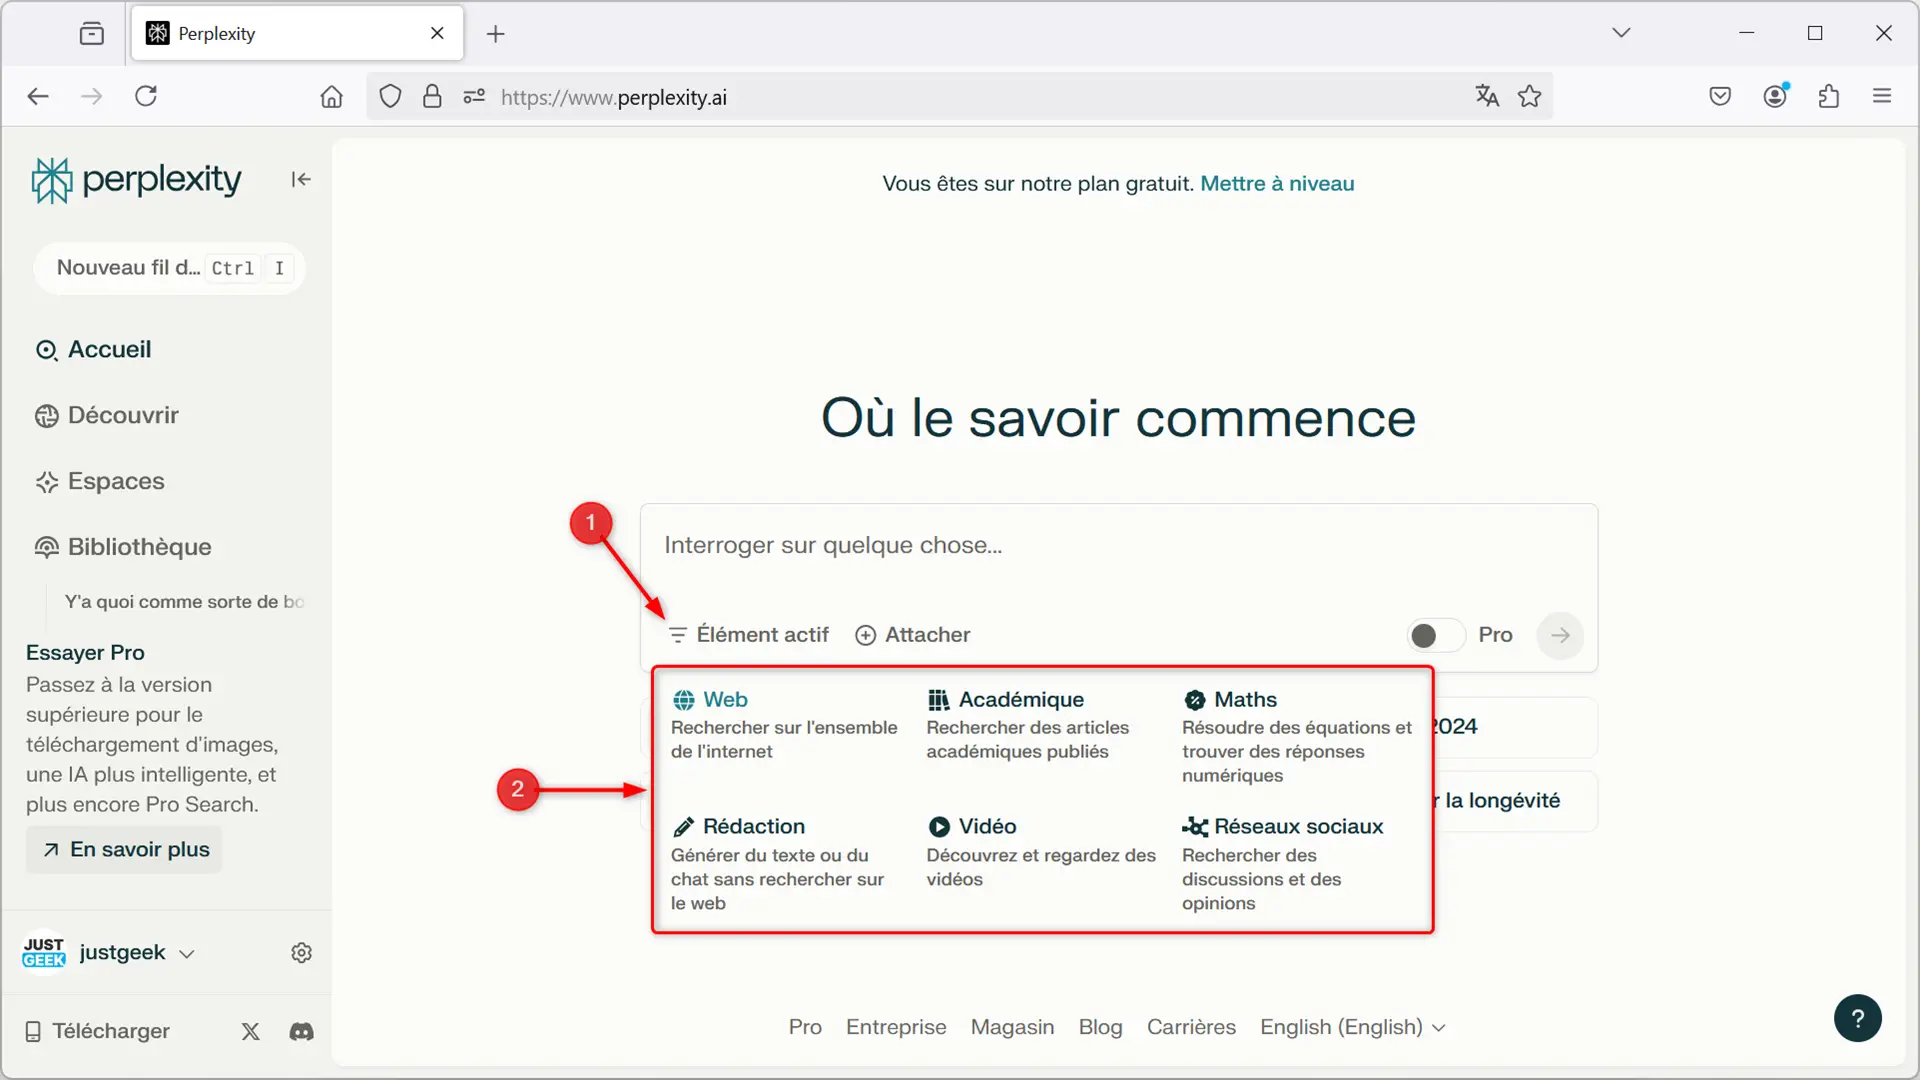Open browser translate page icon

1487,97
